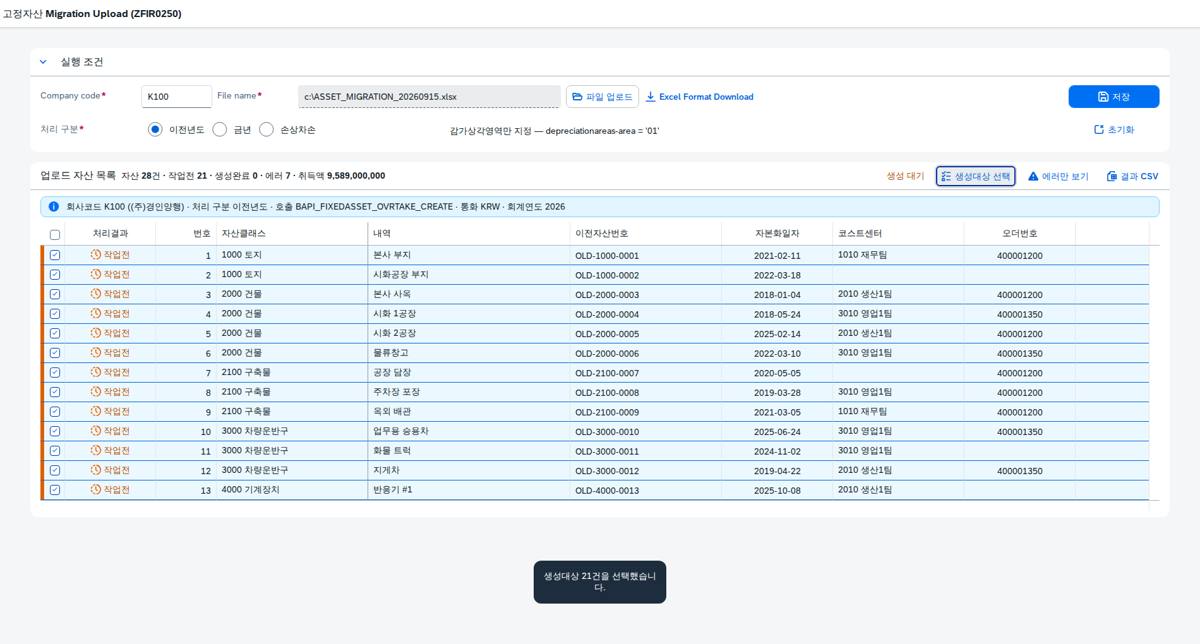Uncheck the row 9 옥외 배관 checkbox
The width and height of the screenshot is (1200, 644).
click(55, 412)
